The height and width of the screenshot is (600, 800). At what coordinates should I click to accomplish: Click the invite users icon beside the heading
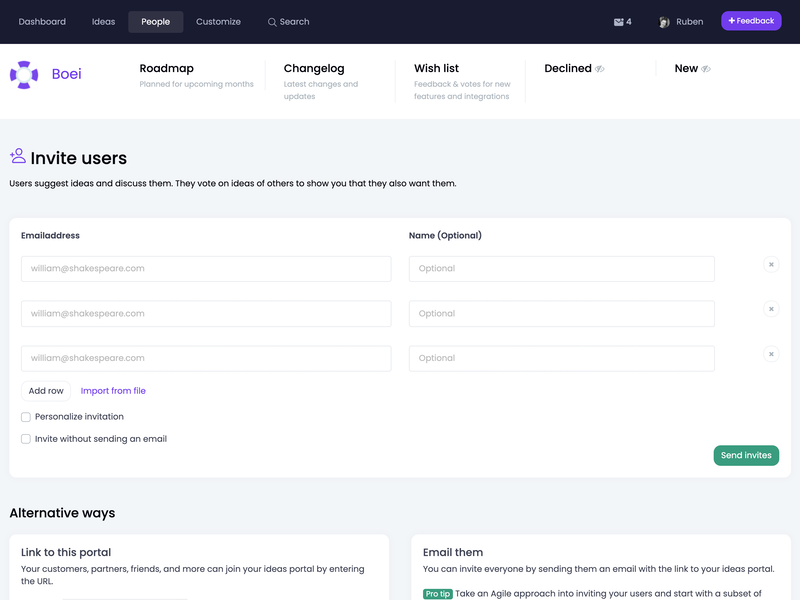click(19, 157)
